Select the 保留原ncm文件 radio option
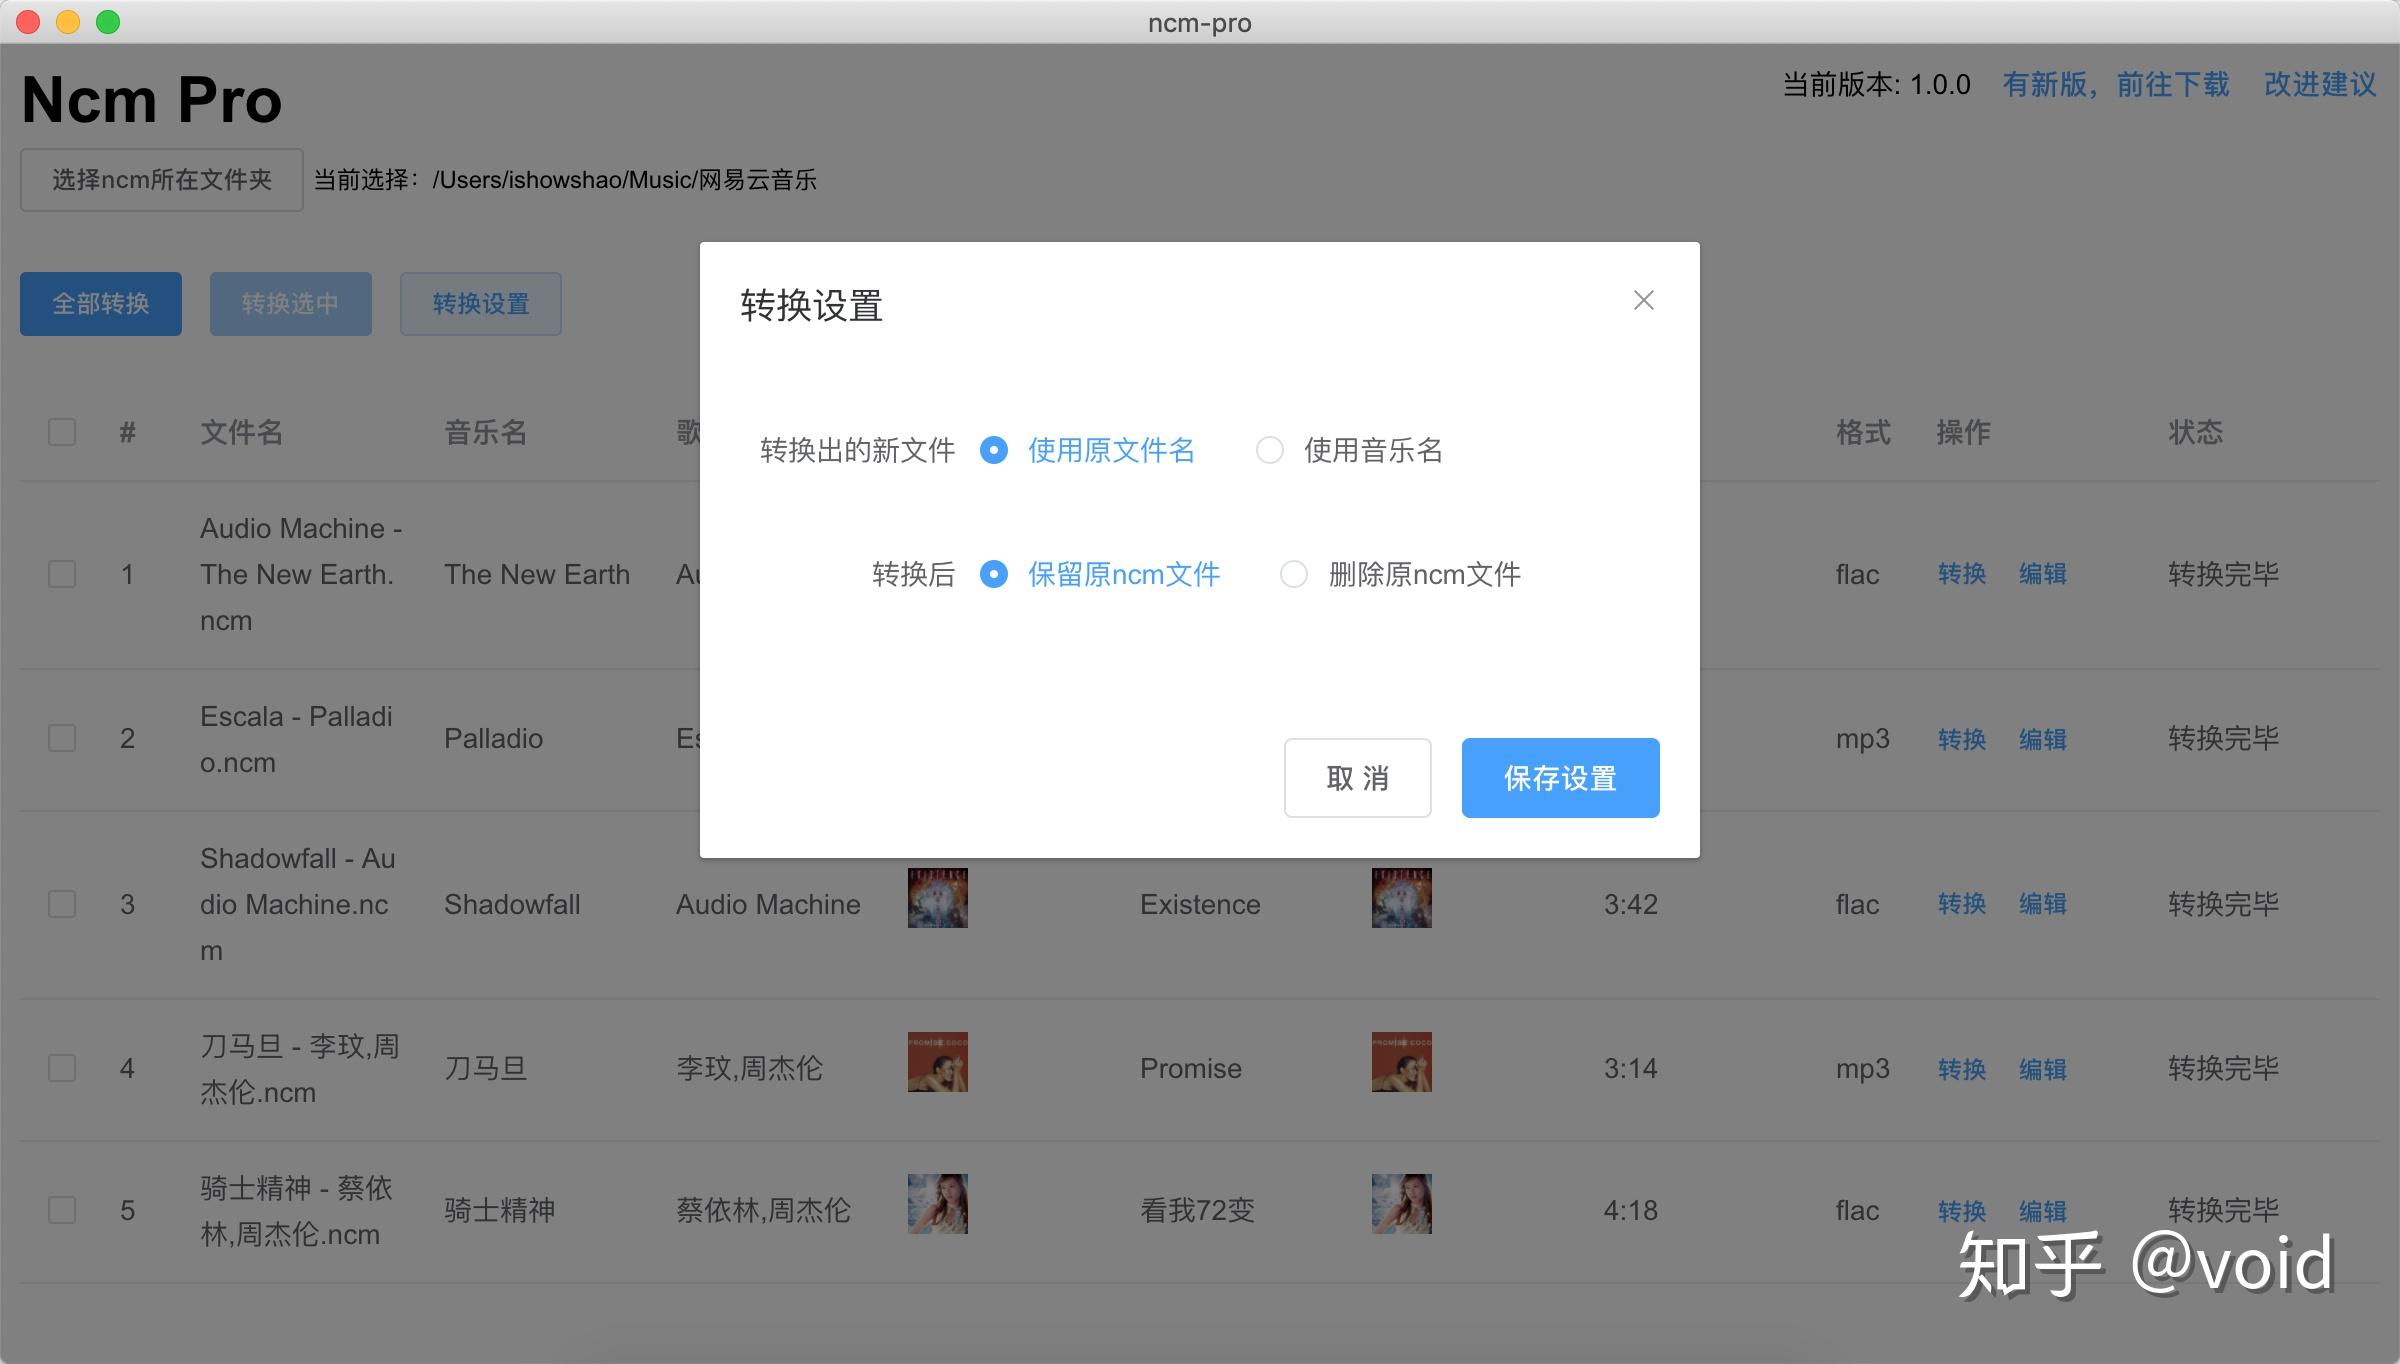The height and width of the screenshot is (1364, 2400). point(993,574)
